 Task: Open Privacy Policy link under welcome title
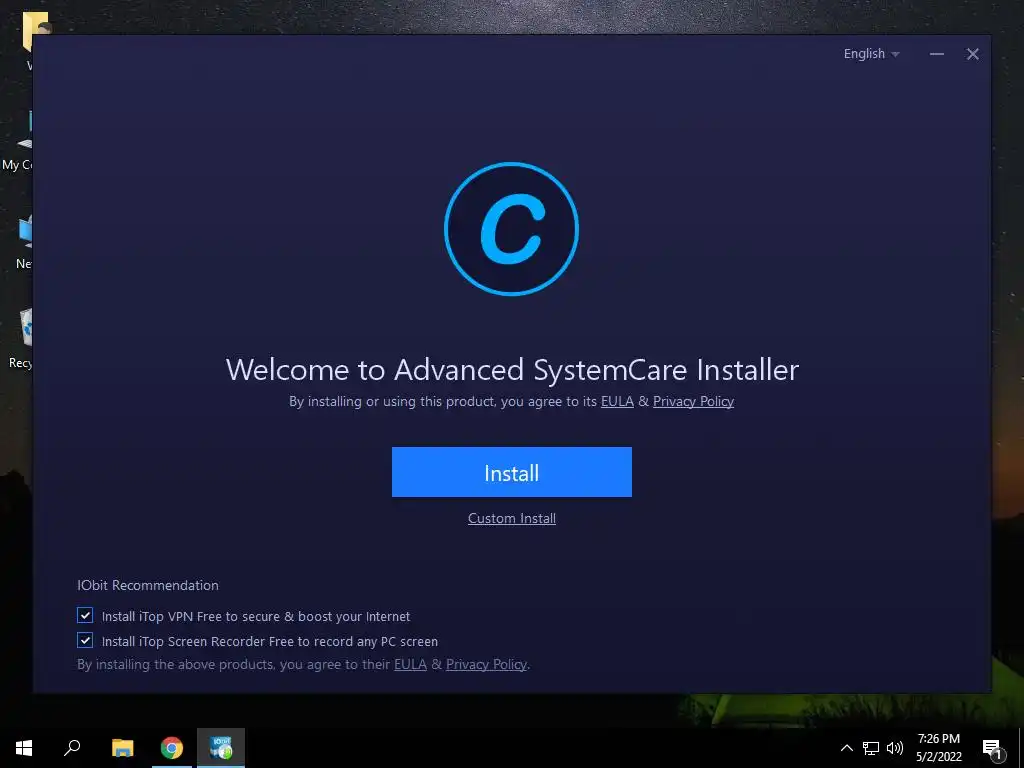[x=693, y=401]
